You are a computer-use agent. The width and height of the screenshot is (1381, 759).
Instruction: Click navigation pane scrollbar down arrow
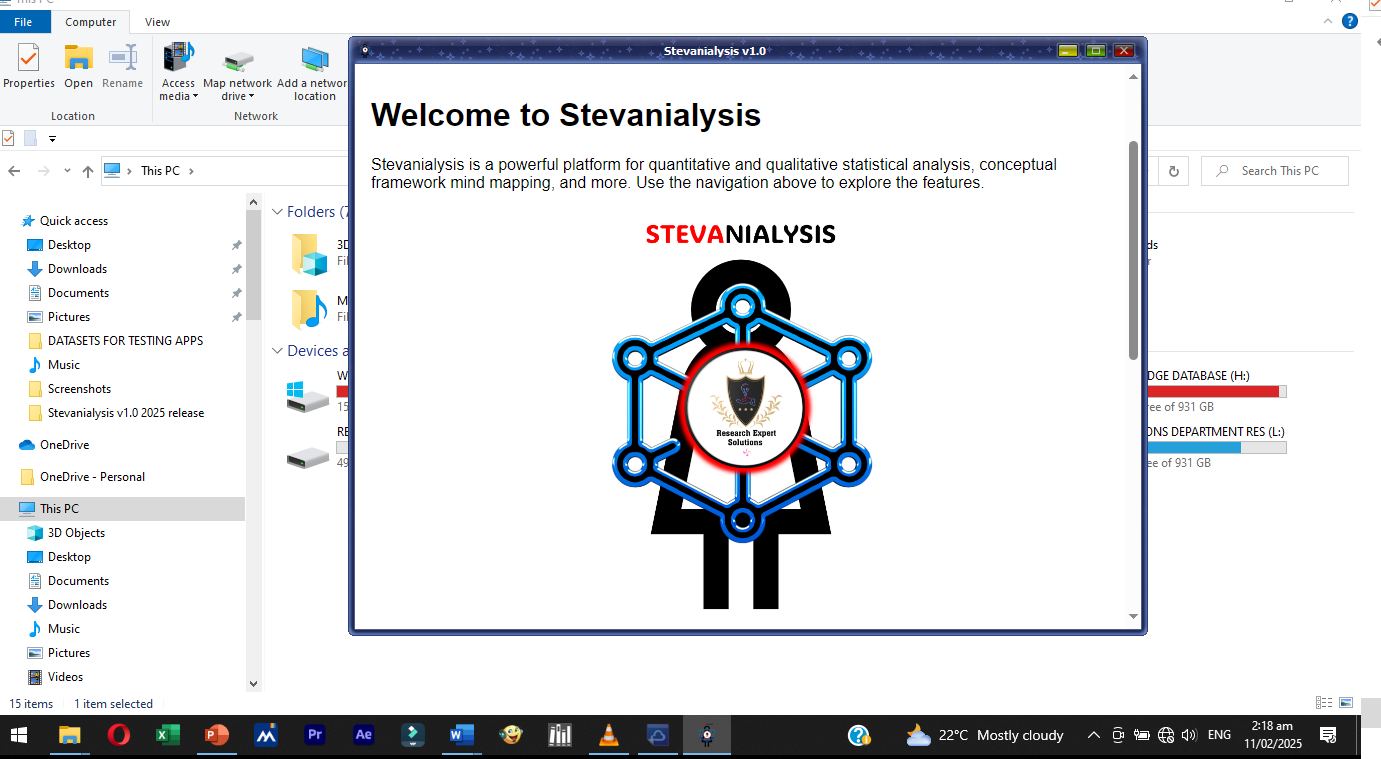[x=253, y=683]
